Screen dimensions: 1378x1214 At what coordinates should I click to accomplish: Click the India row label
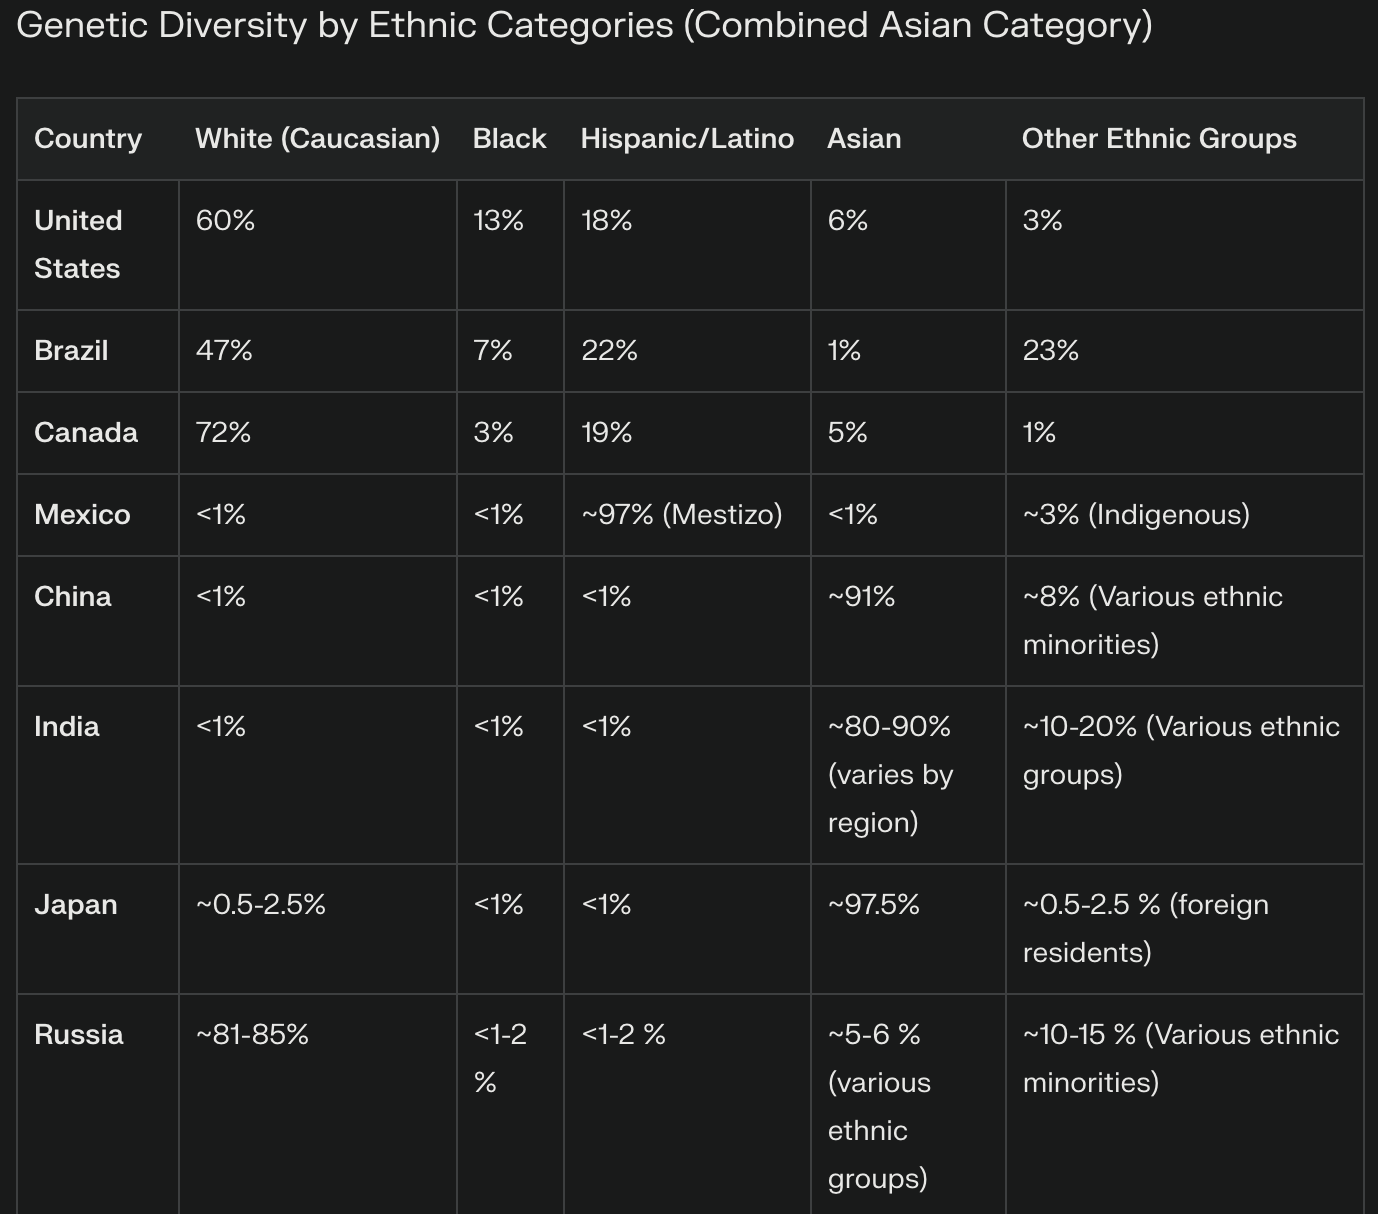click(67, 727)
